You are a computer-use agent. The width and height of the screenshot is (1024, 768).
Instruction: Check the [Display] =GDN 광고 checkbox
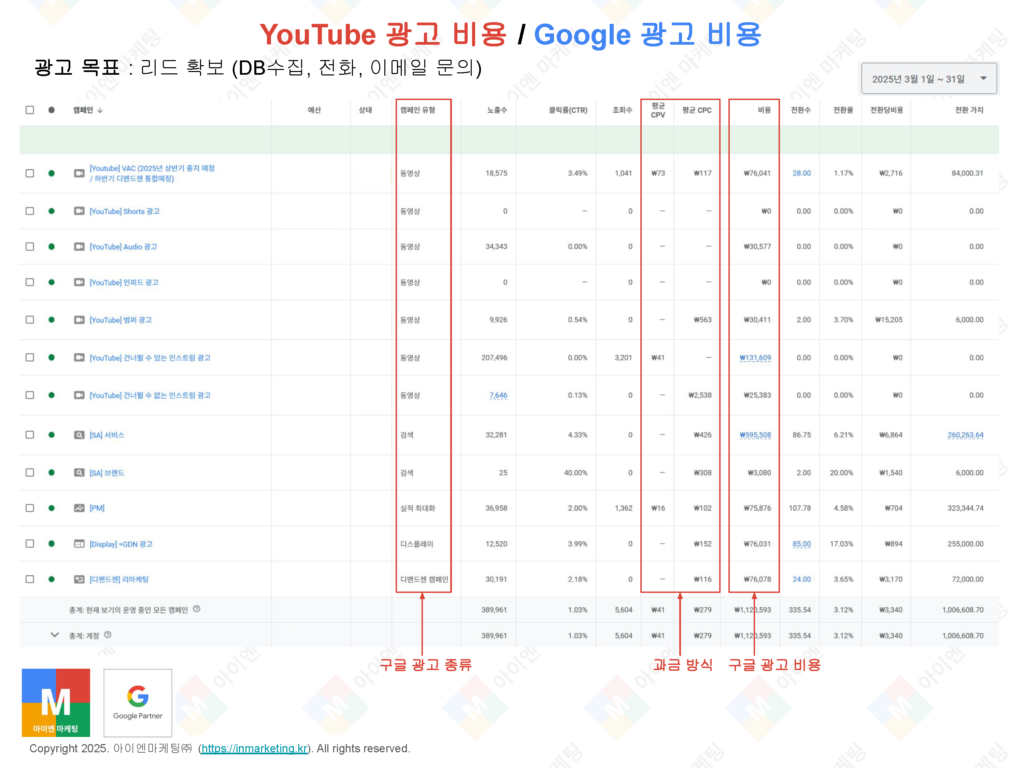pyautogui.click(x=30, y=544)
